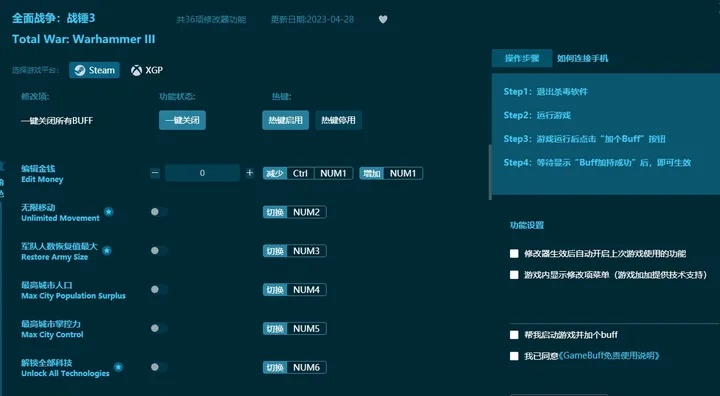This screenshot has height=396, width=720.
Task: Click 热键启用 hotkey enable button
Action: tap(286, 120)
